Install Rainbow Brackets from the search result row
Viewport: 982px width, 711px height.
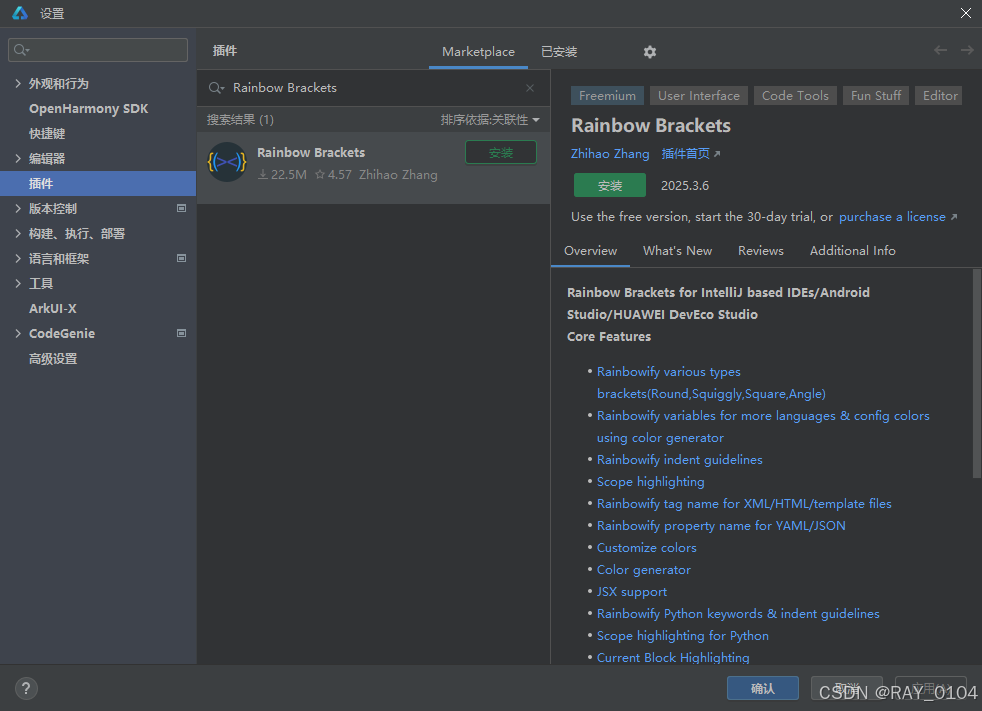tap(501, 152)
